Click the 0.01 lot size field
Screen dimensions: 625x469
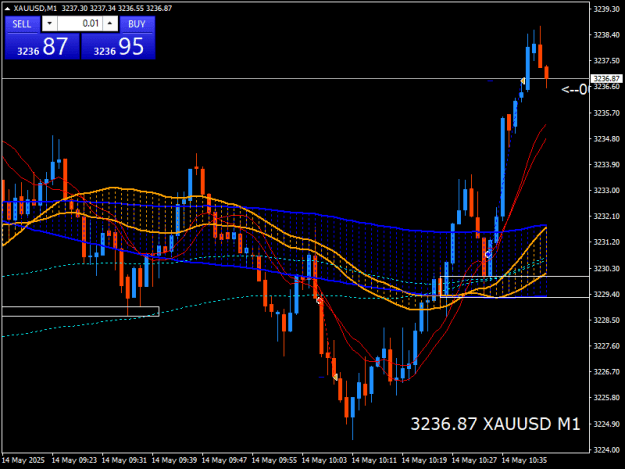tap(80, 24)
